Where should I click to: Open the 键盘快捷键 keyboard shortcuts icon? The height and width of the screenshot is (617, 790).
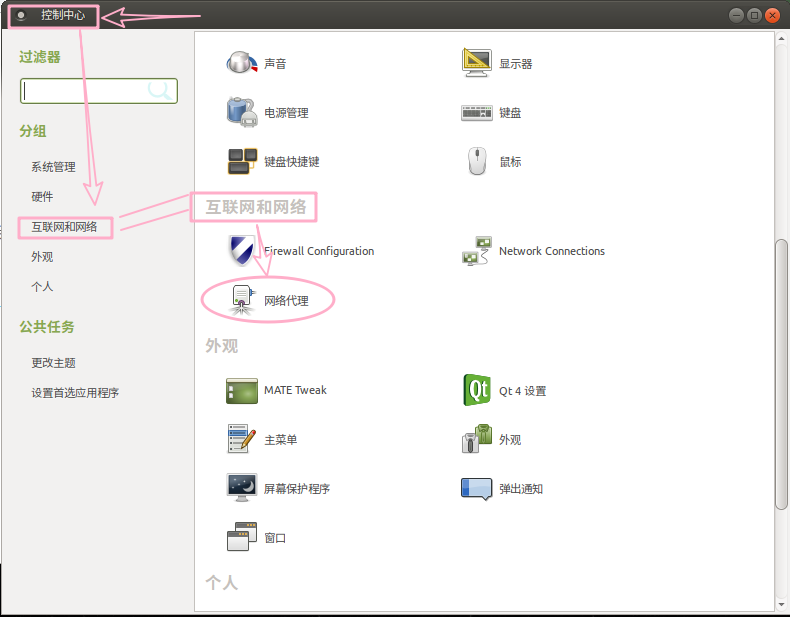(242, 161)
